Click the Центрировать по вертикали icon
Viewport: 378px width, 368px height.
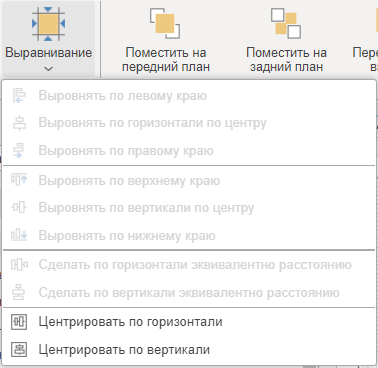[x=19, y=350]
